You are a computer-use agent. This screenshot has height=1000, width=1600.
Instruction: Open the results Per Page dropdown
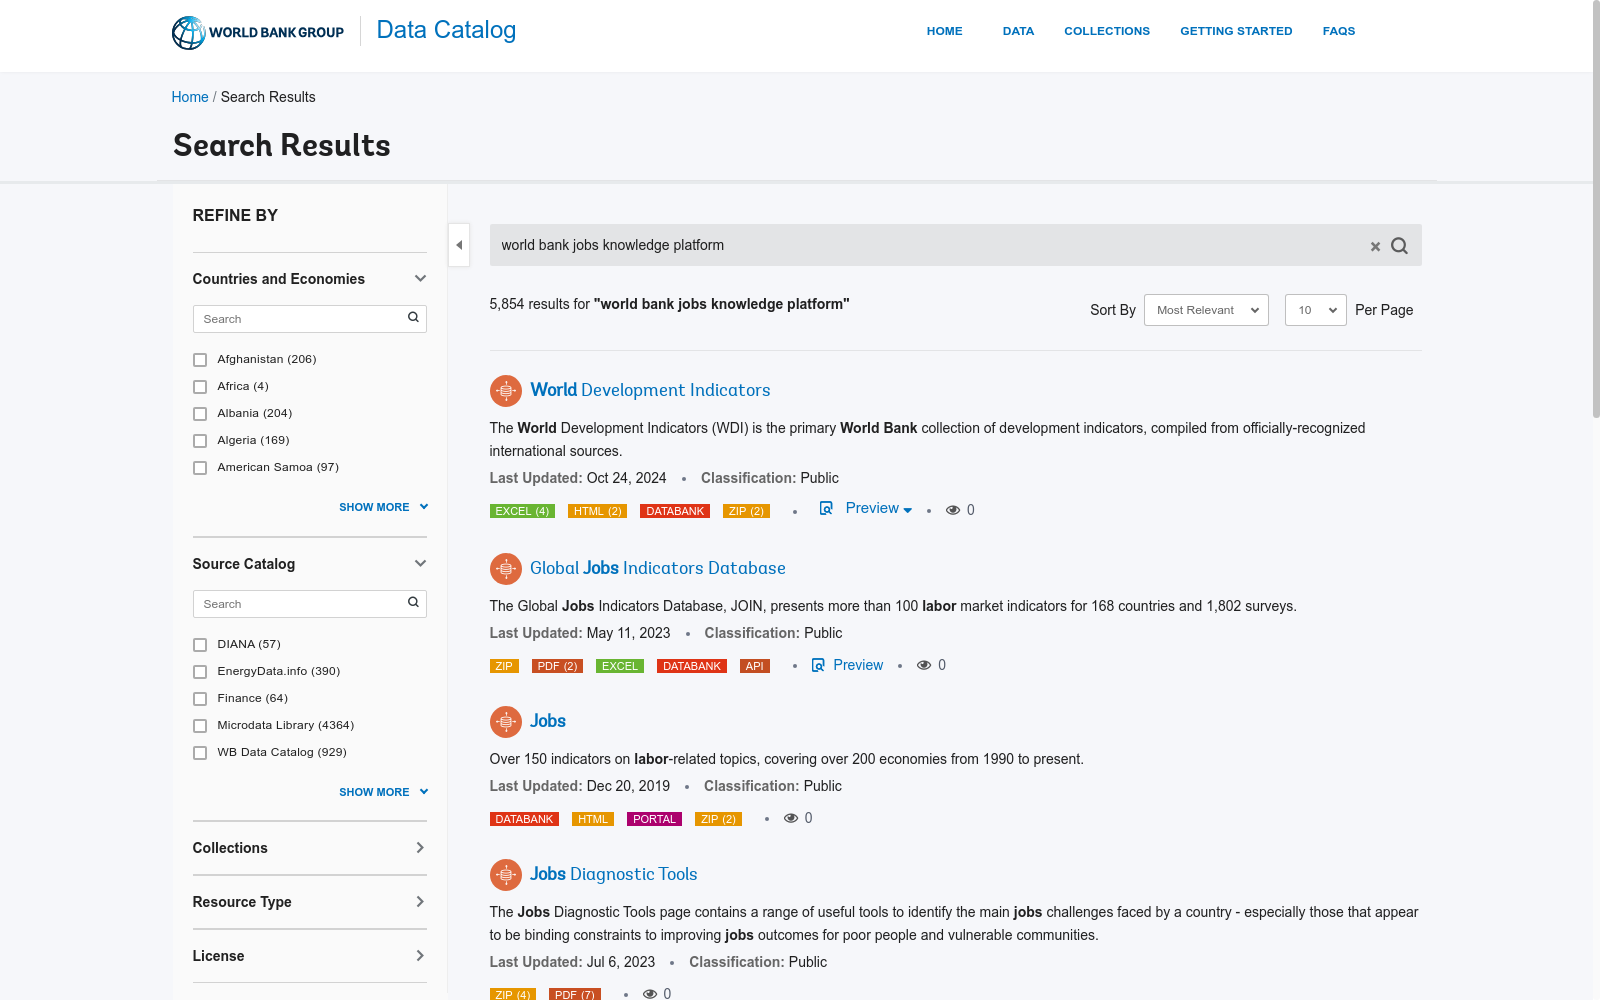pos(1316,310)
